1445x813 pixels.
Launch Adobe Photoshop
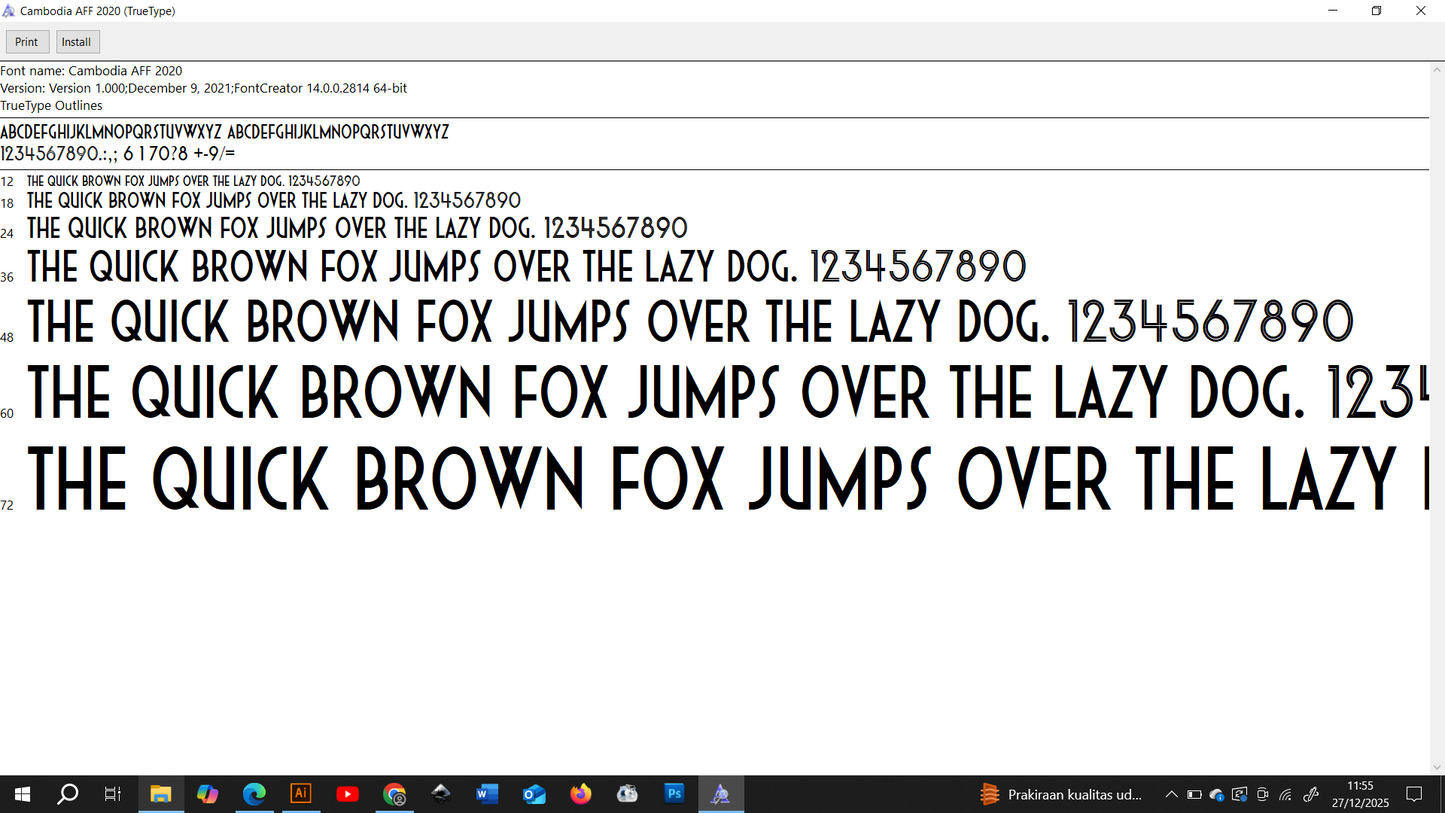[x=674, y=793]
